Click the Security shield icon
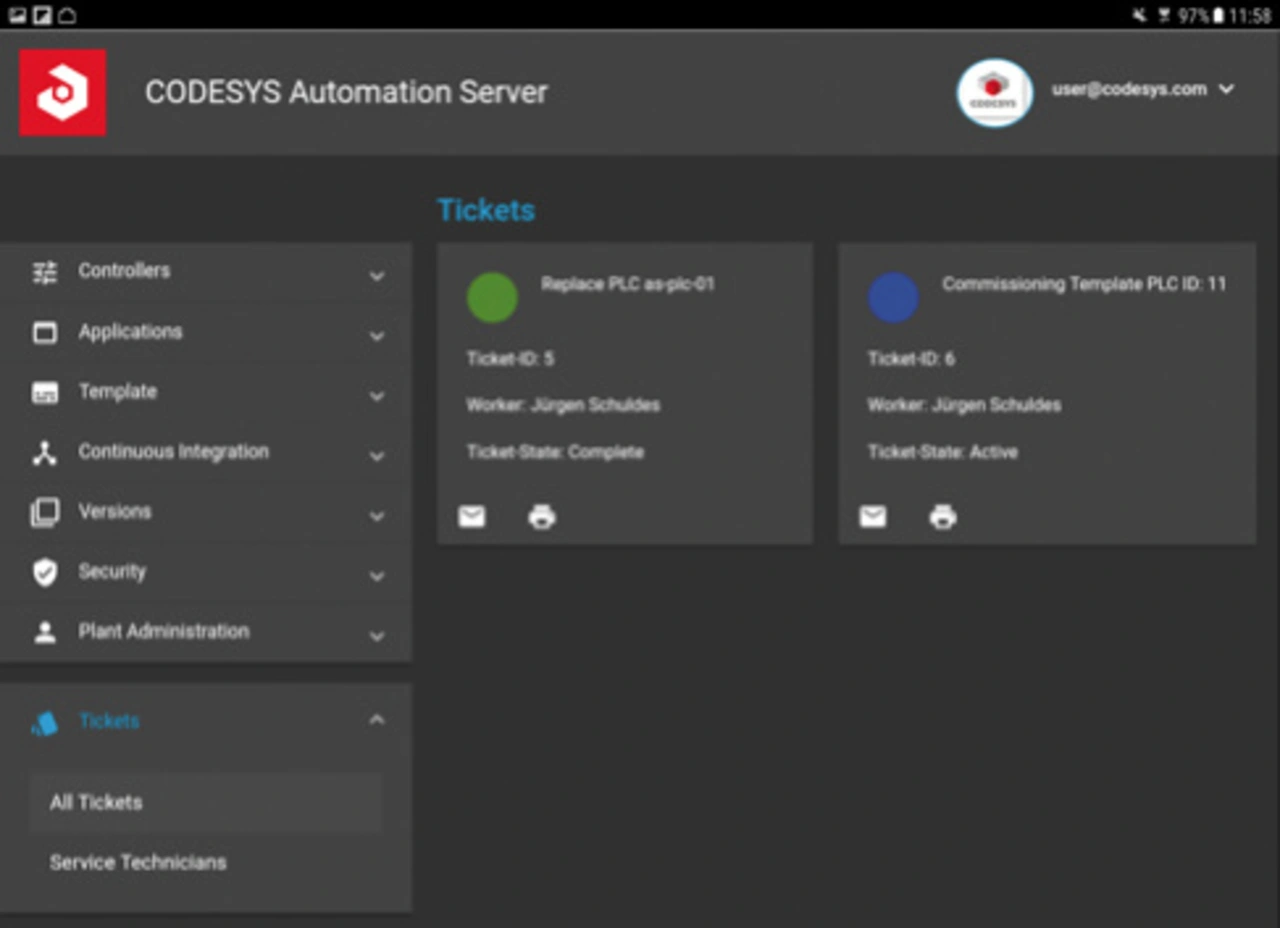 point(45,572)
